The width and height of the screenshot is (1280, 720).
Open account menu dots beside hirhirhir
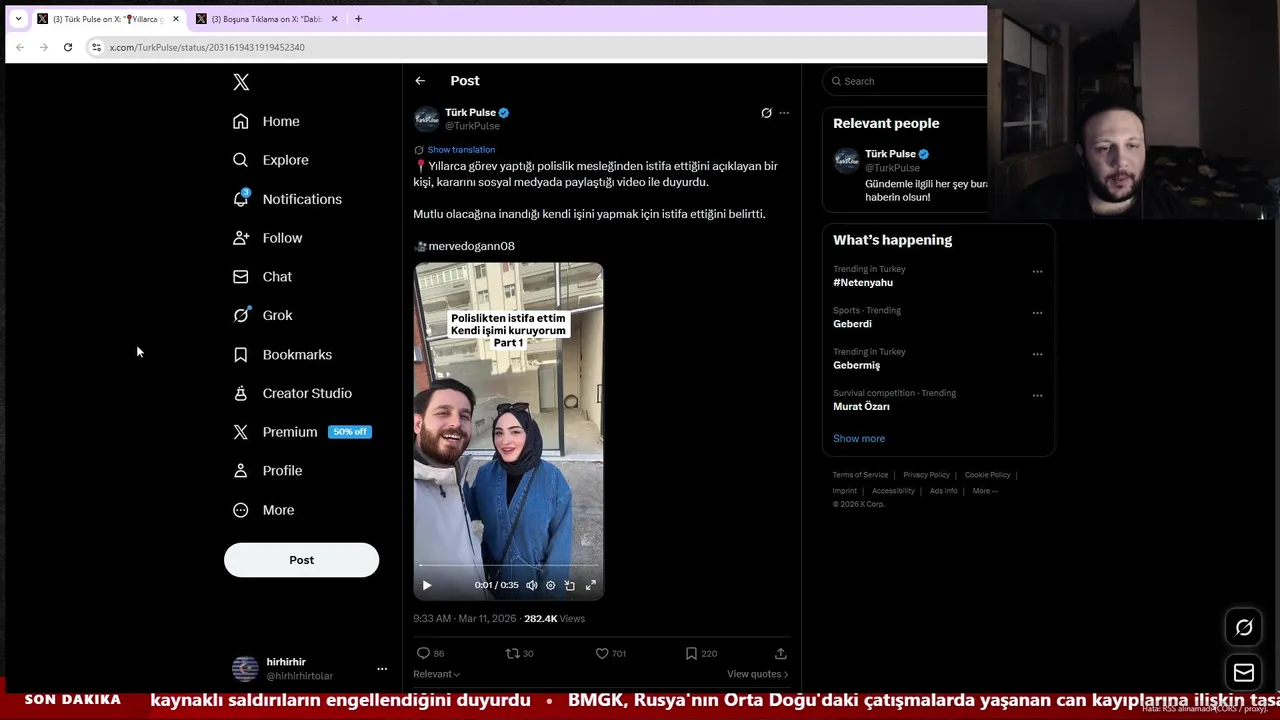381,669
